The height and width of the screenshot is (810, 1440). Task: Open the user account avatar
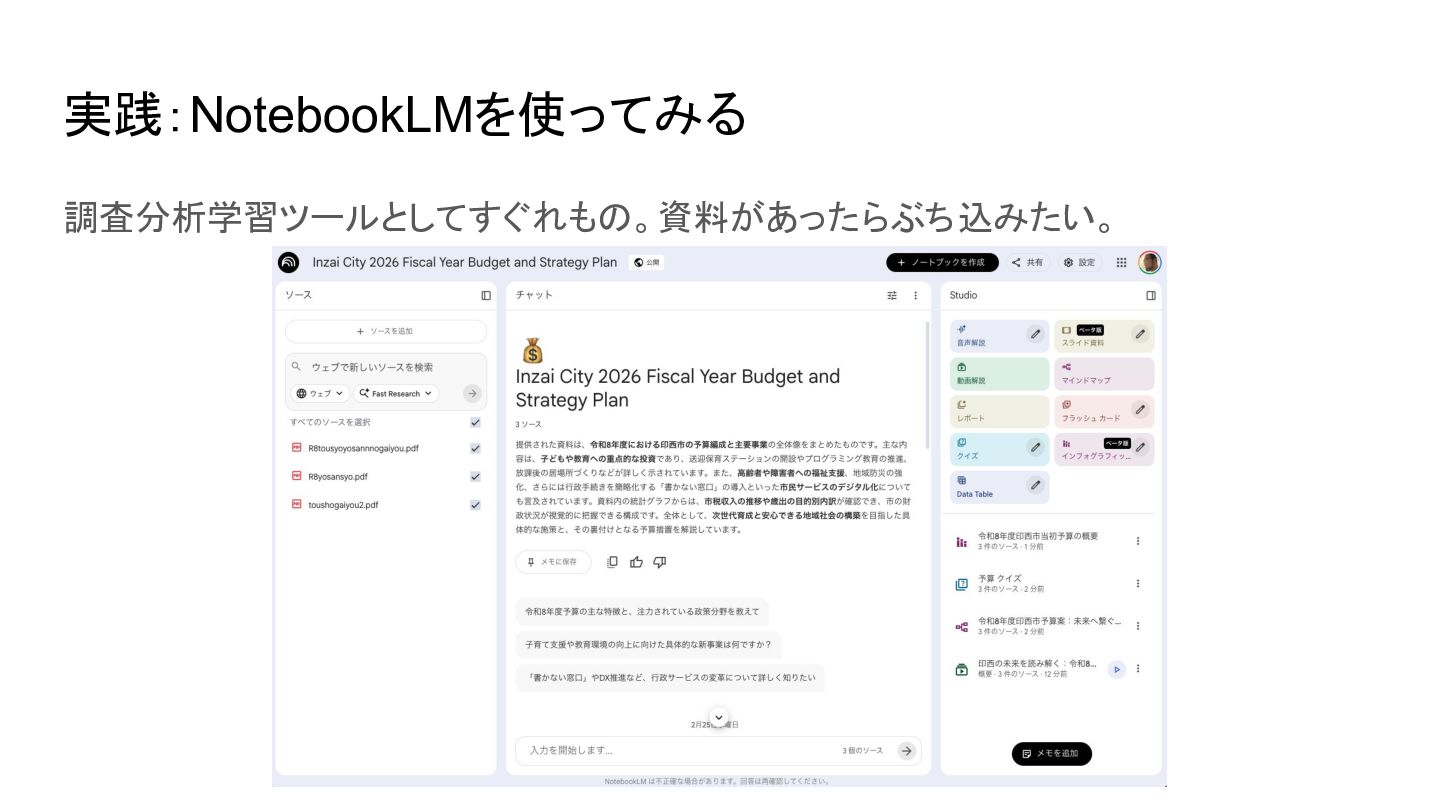point(1150,262)
